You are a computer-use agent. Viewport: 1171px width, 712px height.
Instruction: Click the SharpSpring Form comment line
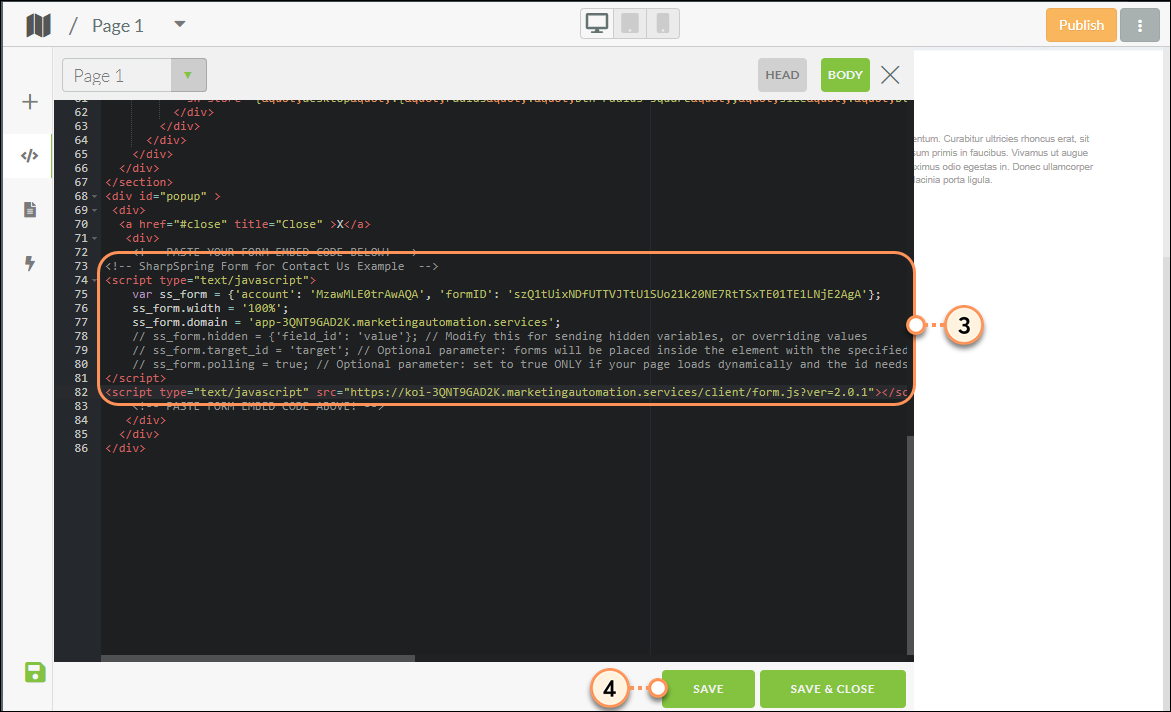coord(271,266)
